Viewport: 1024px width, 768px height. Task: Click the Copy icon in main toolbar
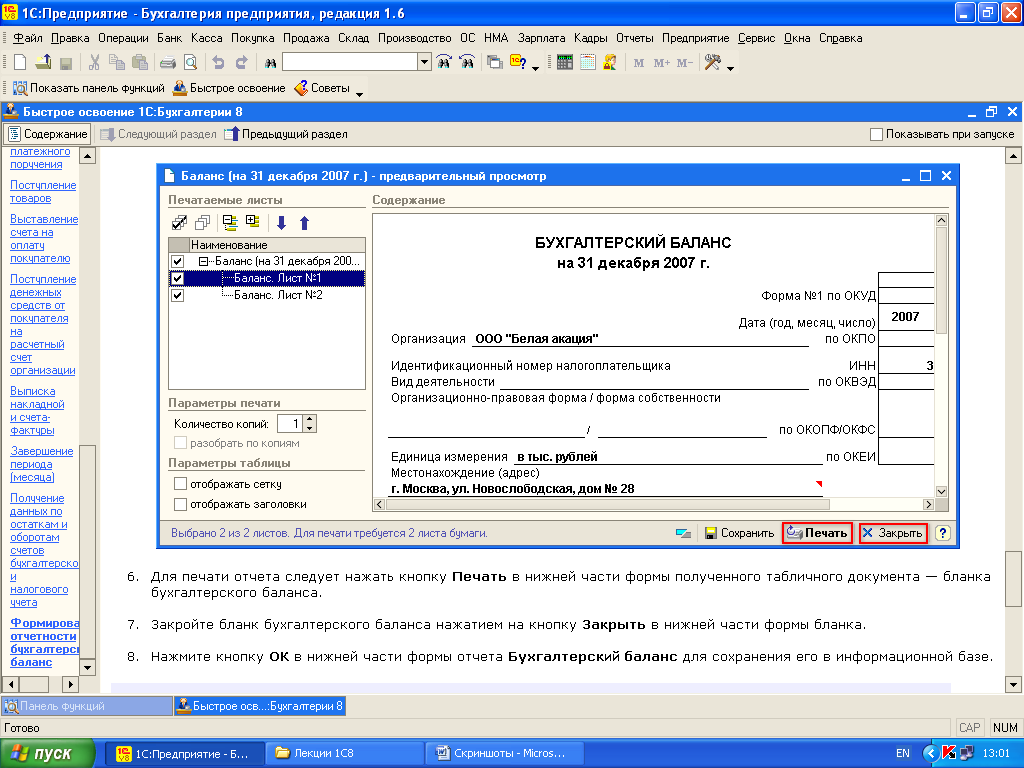tap(117, 63)
